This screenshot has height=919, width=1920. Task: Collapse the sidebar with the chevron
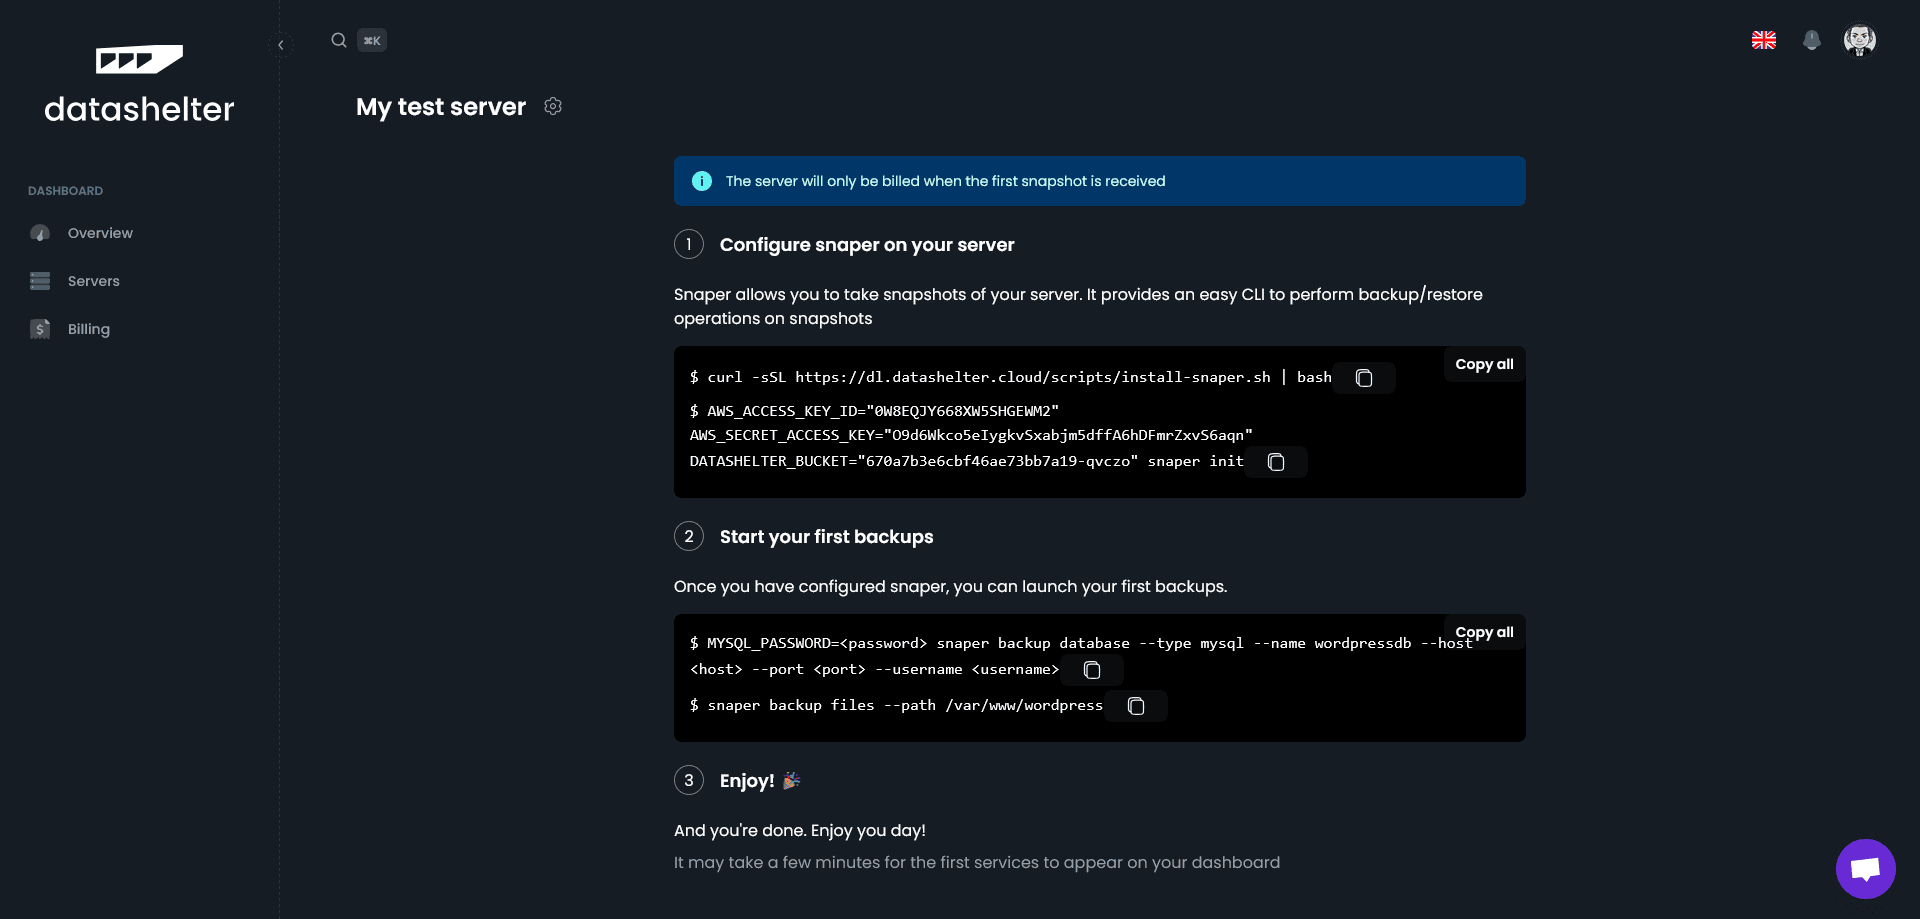[x=281, y=45]
